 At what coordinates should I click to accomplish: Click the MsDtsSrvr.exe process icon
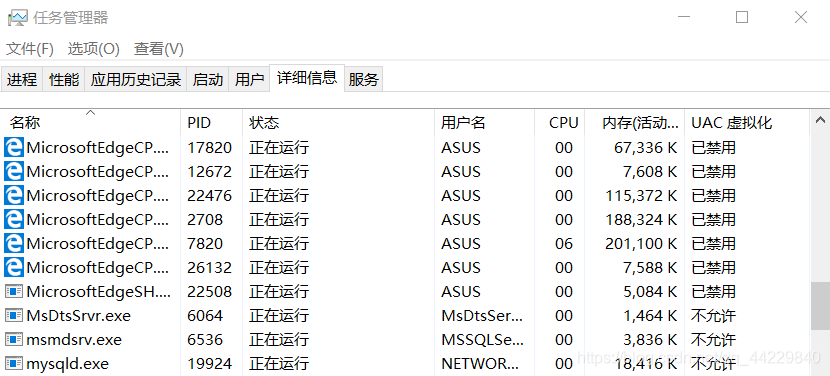pos(14,316)
